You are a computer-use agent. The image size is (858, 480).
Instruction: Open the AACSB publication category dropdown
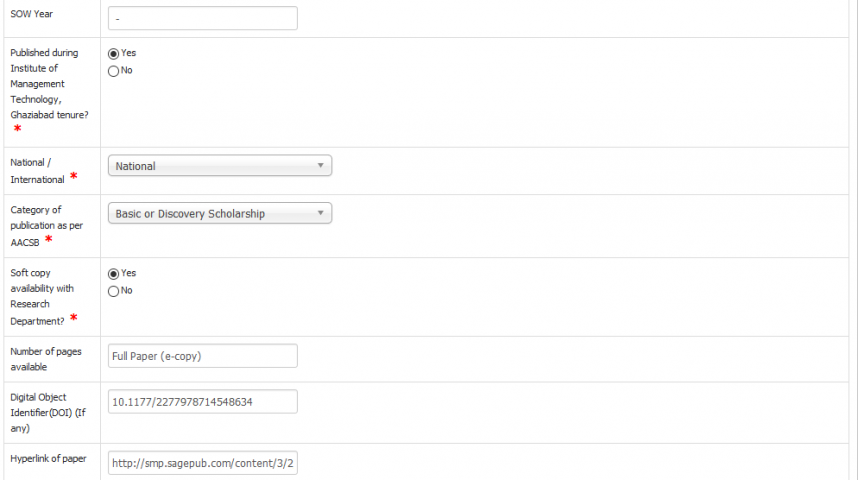[x=219, y=213]
